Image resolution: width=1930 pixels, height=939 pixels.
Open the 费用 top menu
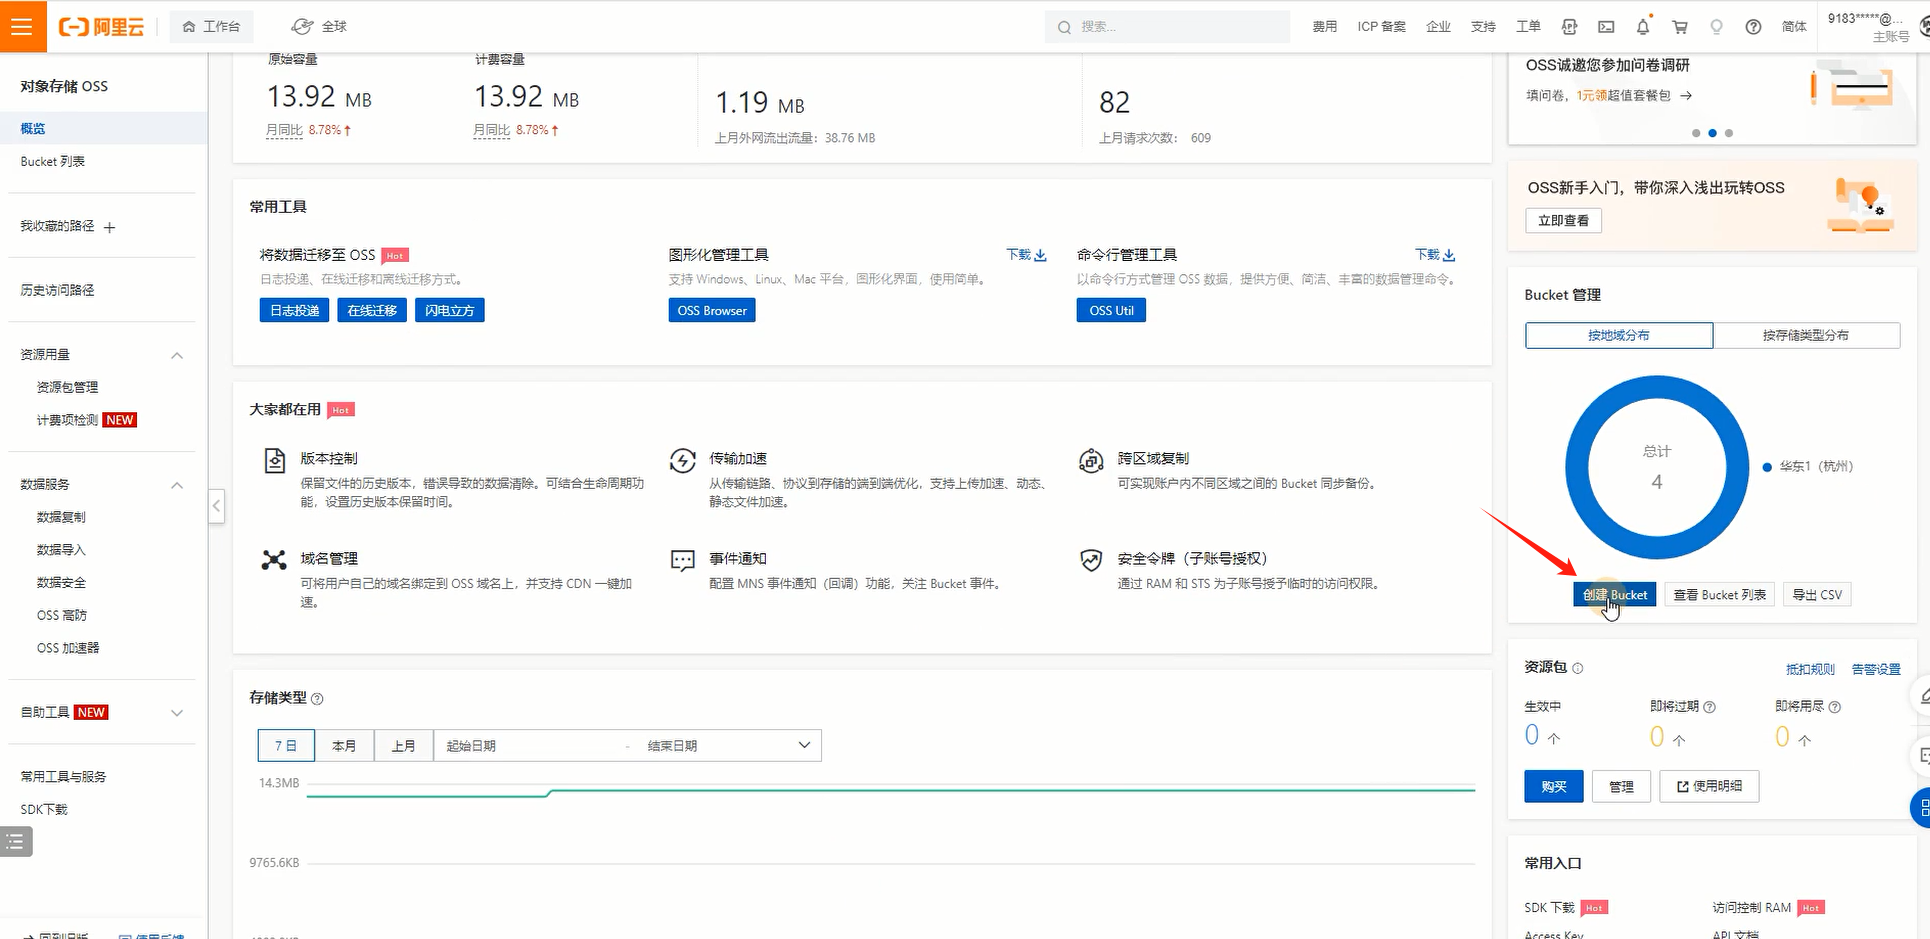click(1325, 27)
